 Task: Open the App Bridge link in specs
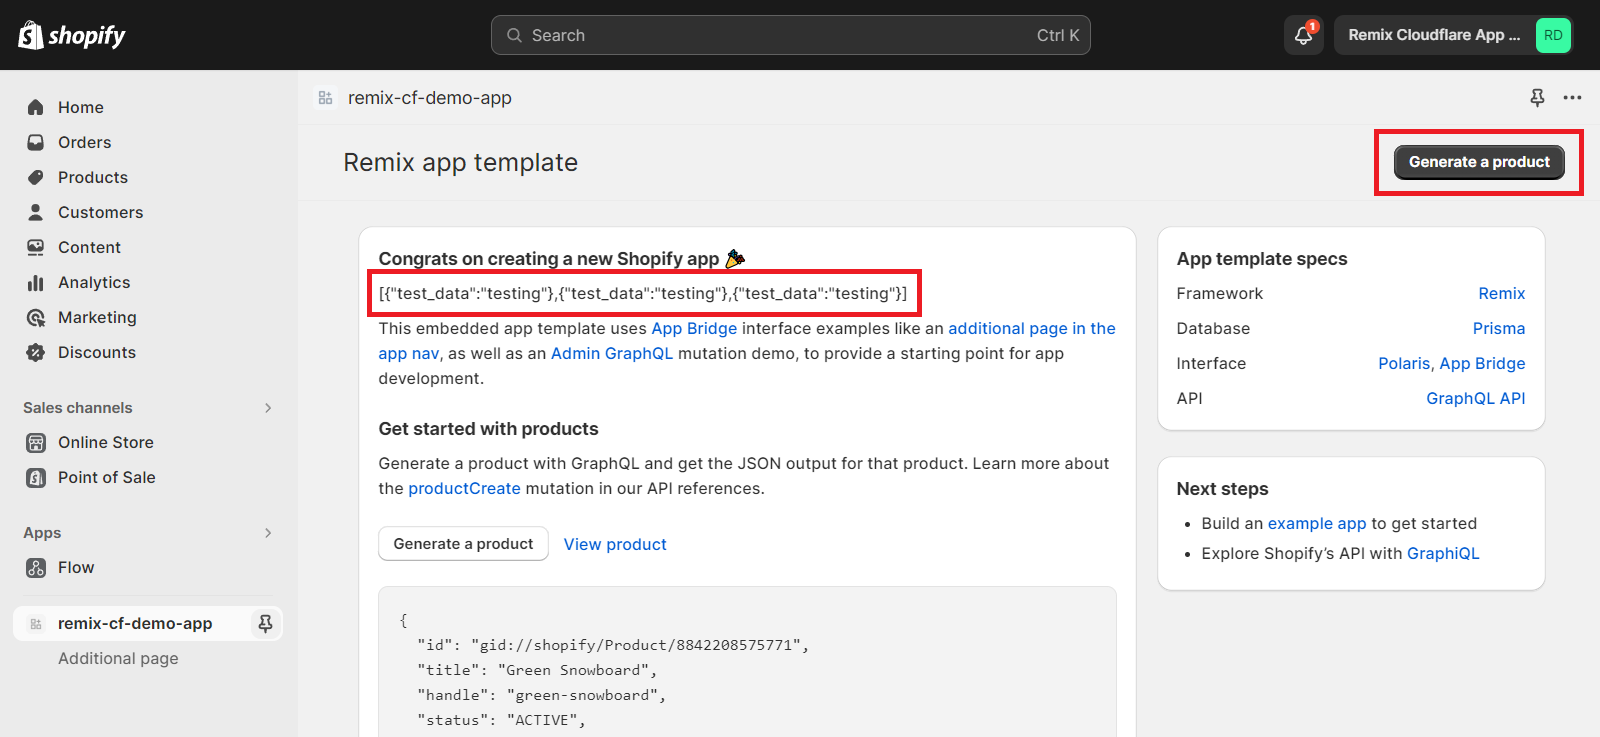[x=1482, y=363]
